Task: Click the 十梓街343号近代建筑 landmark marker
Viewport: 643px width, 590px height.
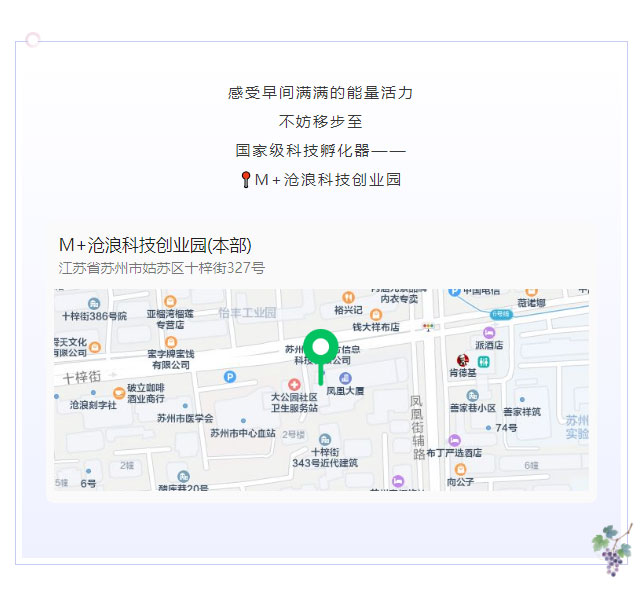Action: (324, 440)
